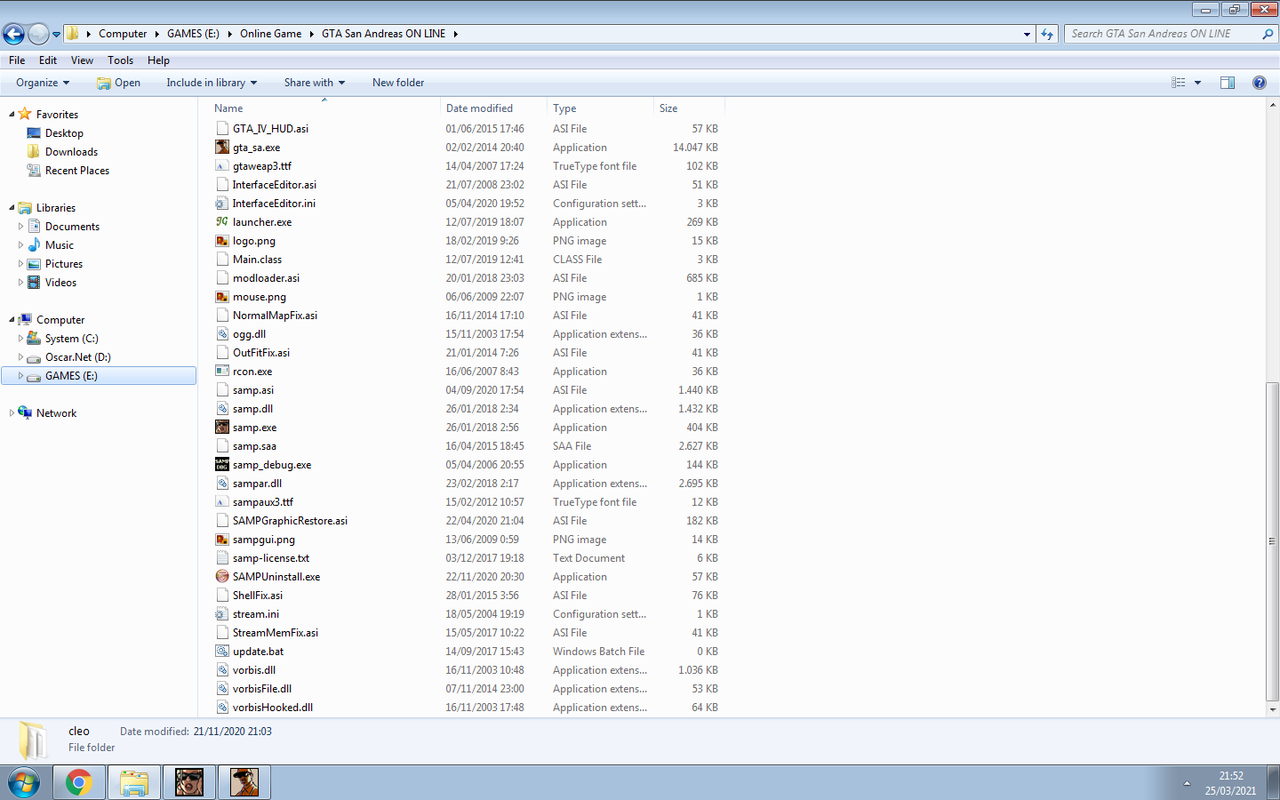Image resolution: width=1280 pixels, height=800 pixels.
Task: Click the sampgui.png image icon
Action: coord(223,540)
